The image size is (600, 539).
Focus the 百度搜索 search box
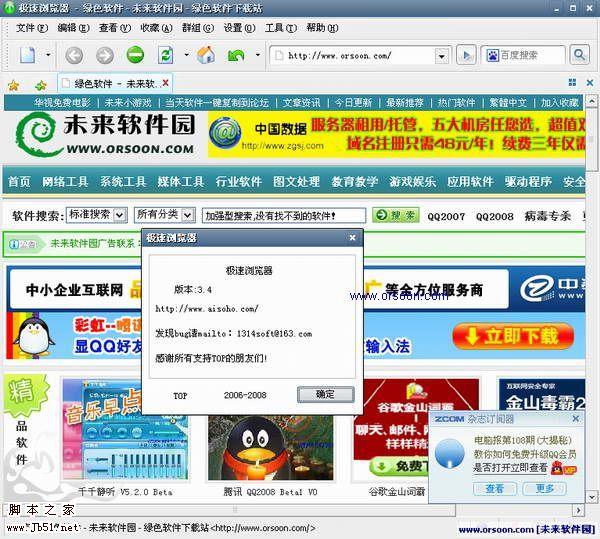(x=531, y=55)
